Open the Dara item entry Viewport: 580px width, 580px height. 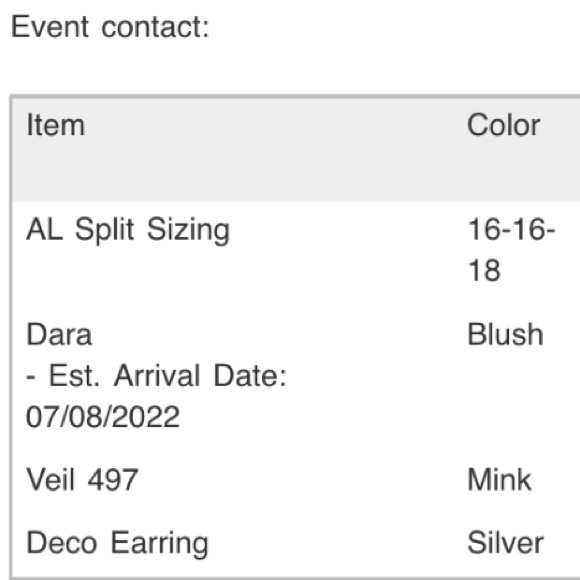59,334
